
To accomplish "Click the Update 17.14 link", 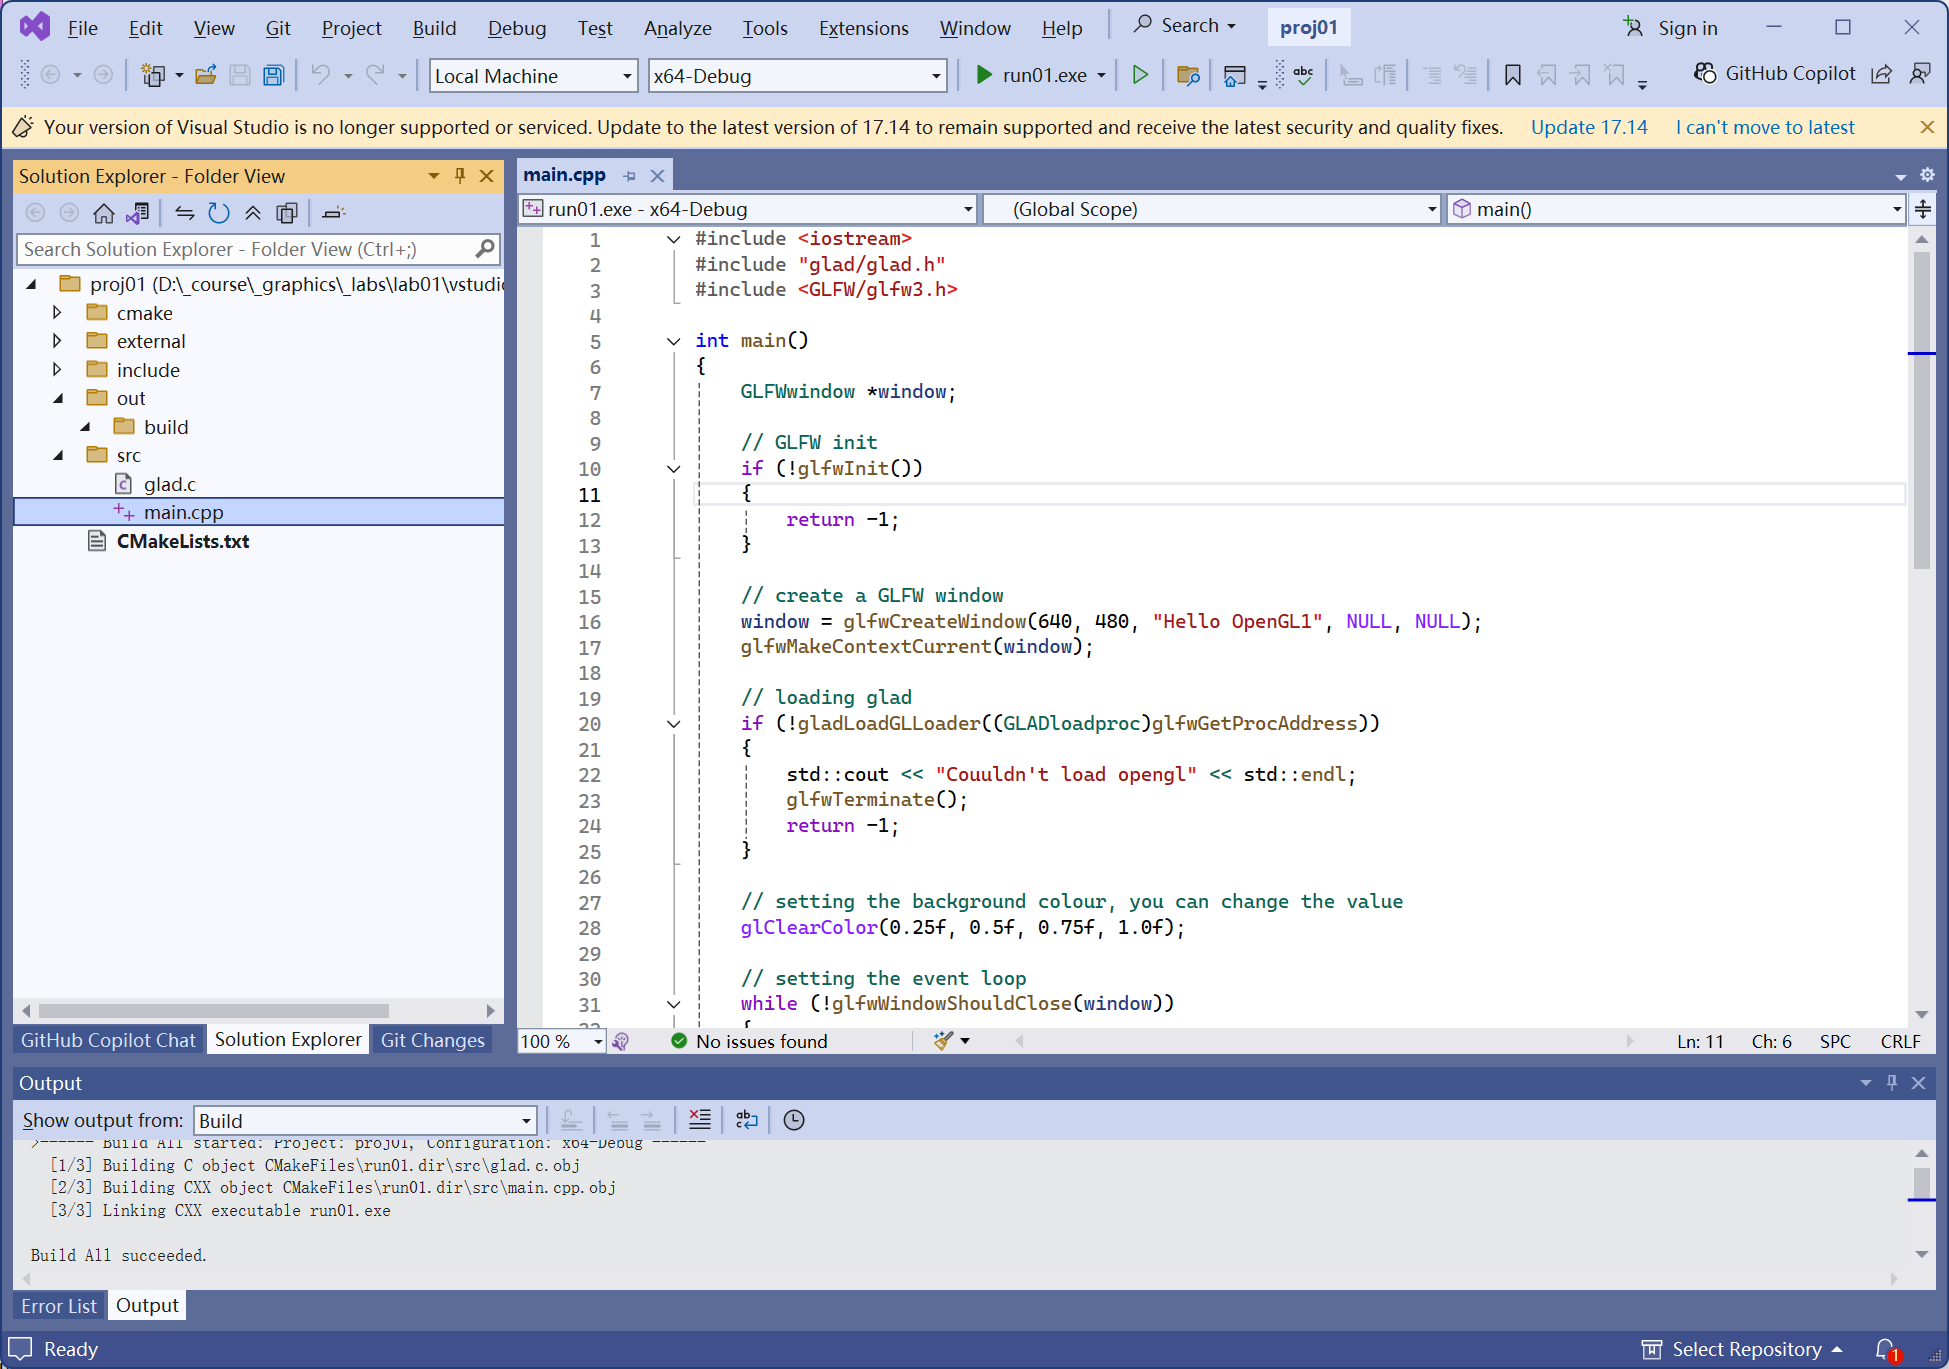I will click(1588, 127).
